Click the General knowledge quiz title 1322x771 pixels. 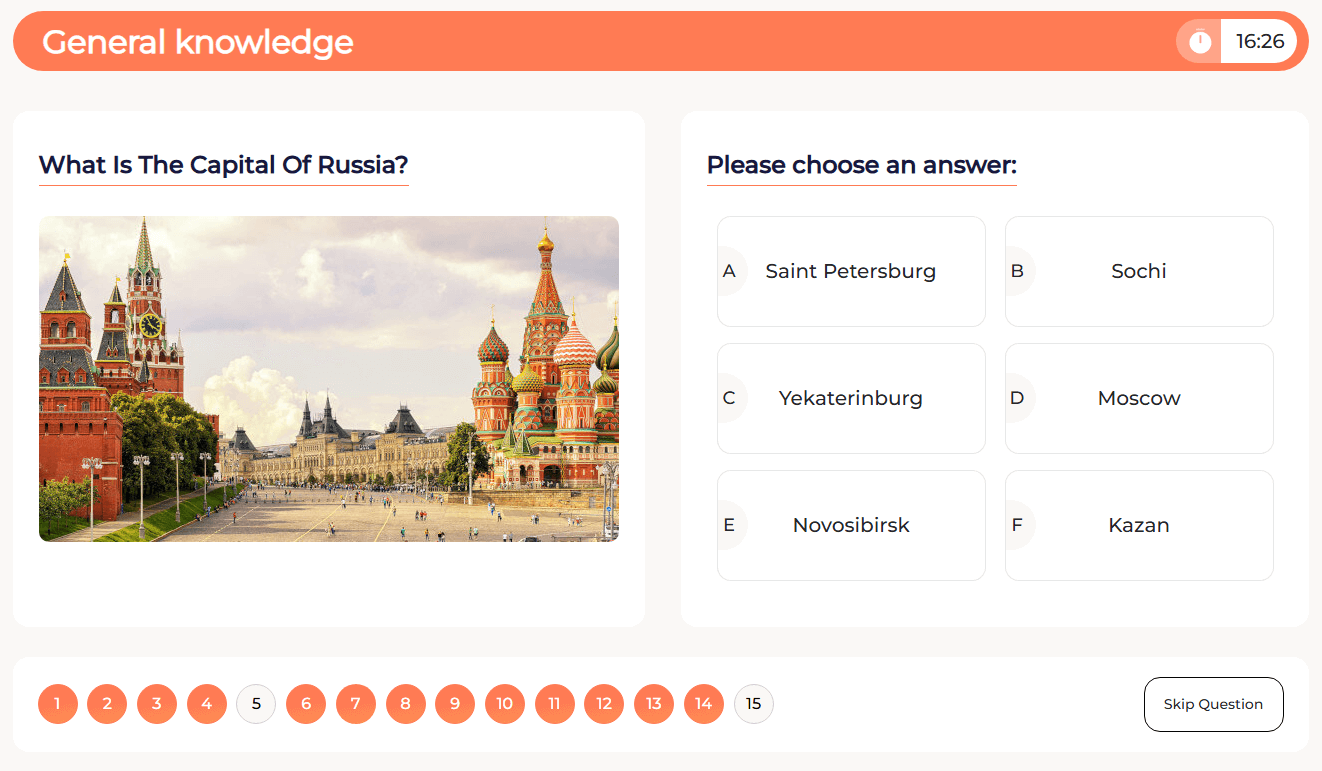tap(198, 42)
